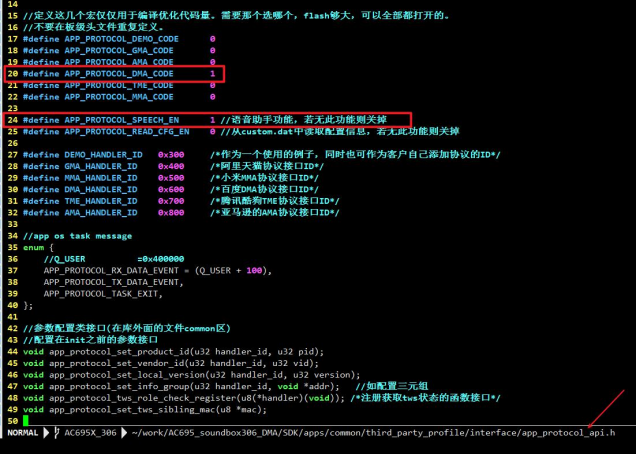This screenshot has height=454, width=636.
Task: Click APP_PROTOCOL_TASK_EXIT enumerator
Action: point(101,294)
